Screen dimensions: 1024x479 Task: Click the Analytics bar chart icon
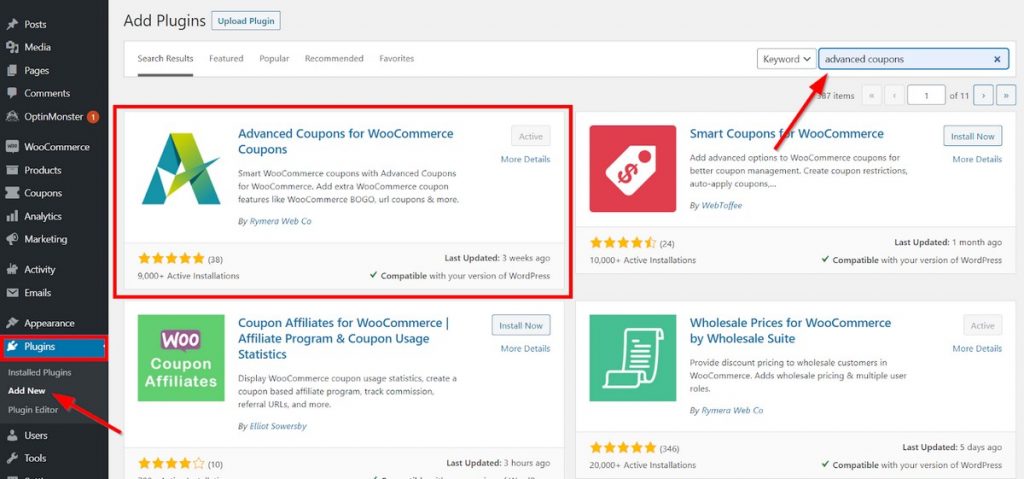[x=12, y=216]
